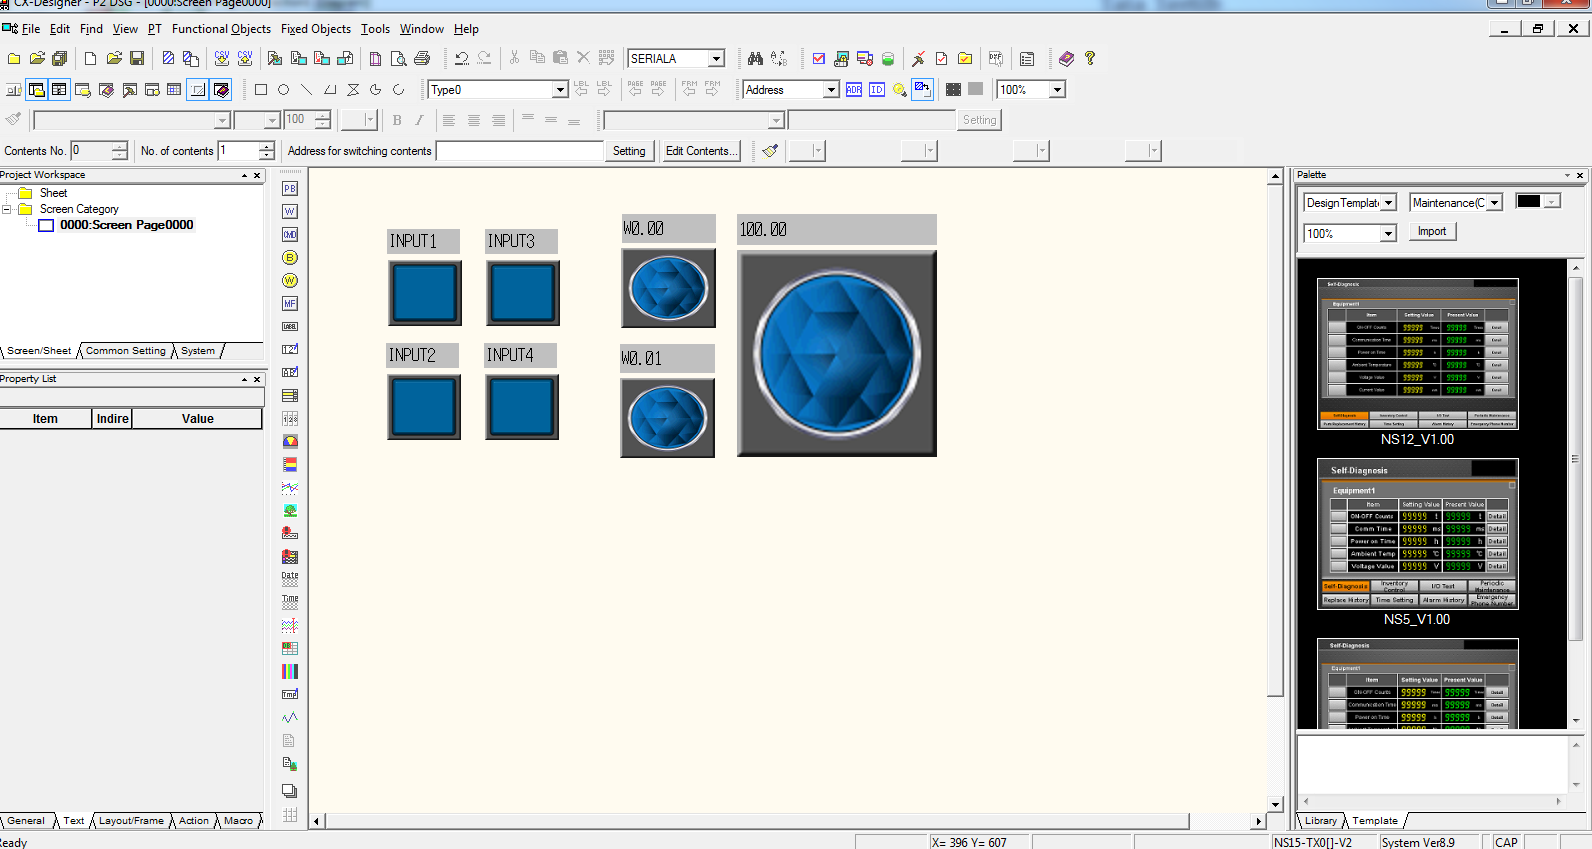Image resolution: width=1592 pixels, height=849 pixels.
Task: Click the Edit Contents button
Action: [701, 151]
